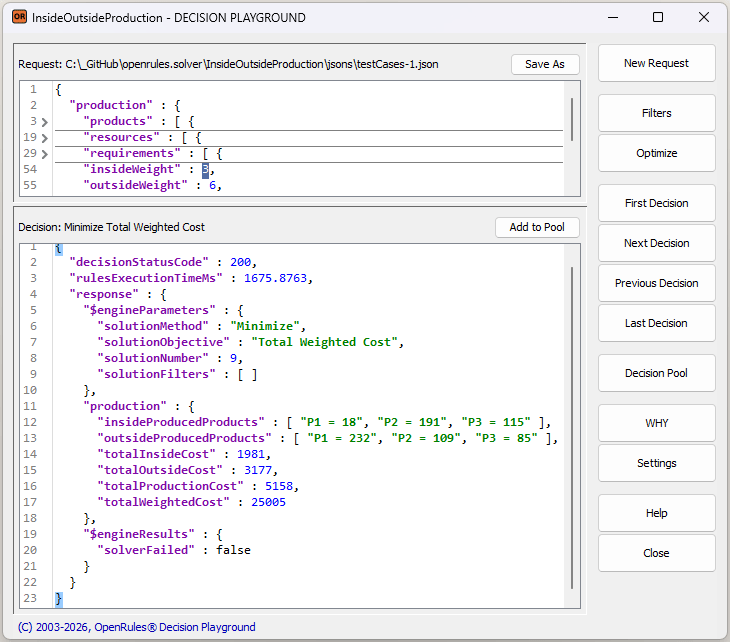The image size is (730, 642).
Task: Go to the First Decision
Action: (656, 203)
